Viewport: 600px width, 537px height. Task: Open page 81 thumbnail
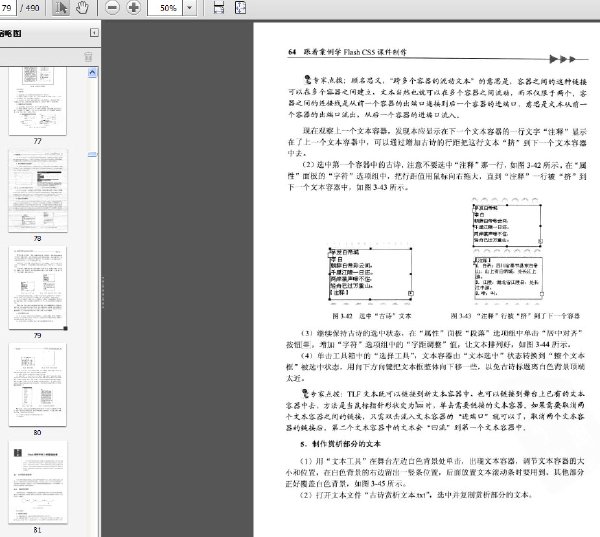[x=38, y=482]
